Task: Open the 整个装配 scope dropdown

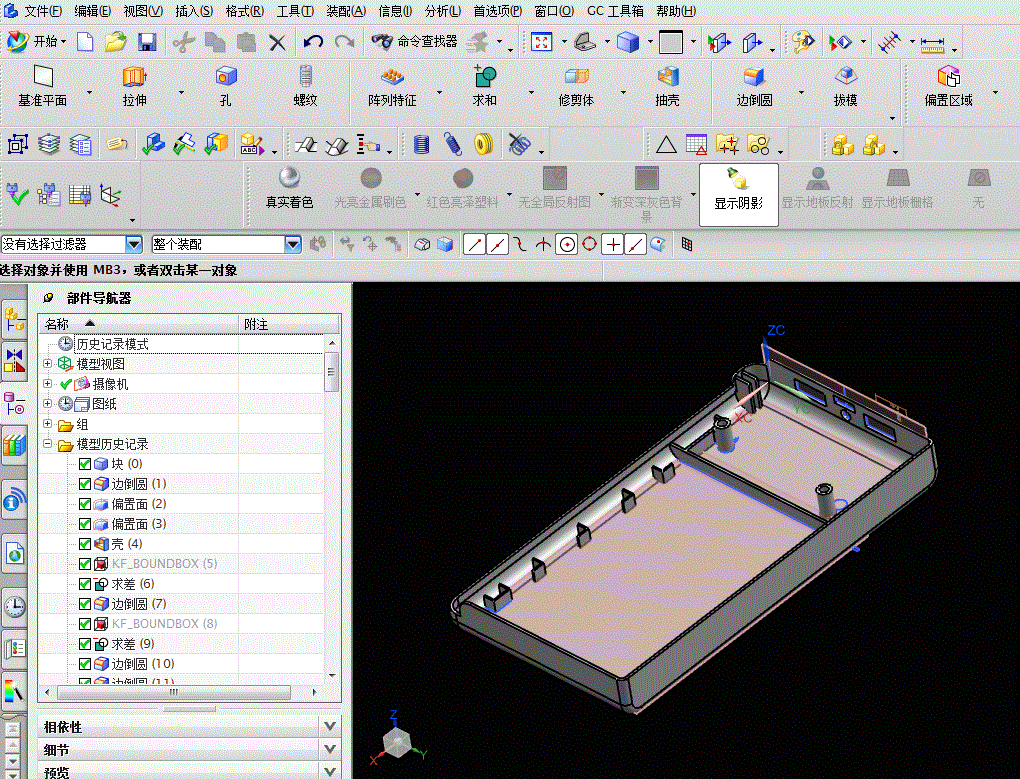Action: click(293, 244)
